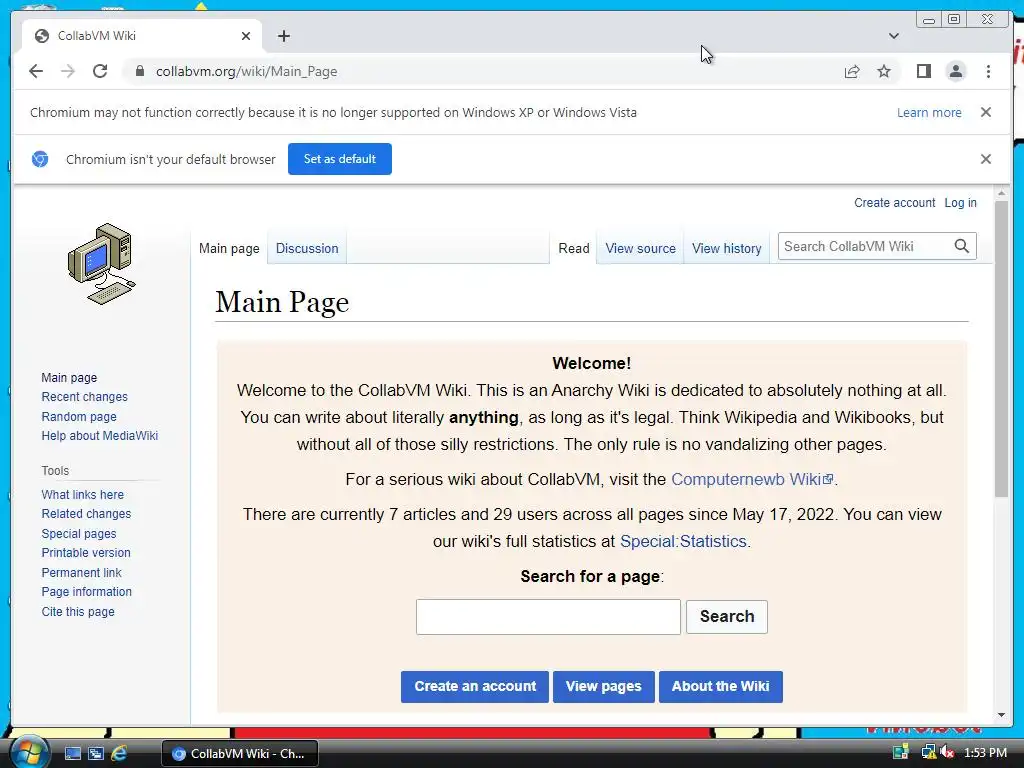Open Recent changes in sidebar
Image resolution: width=1024 pixels, height=768 pixels.
[x=84, y=396]
